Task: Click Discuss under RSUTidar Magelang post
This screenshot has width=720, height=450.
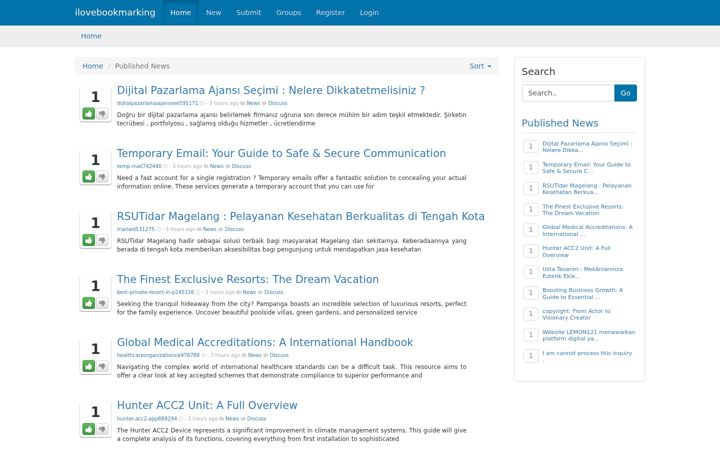Action: click(234, 229)
